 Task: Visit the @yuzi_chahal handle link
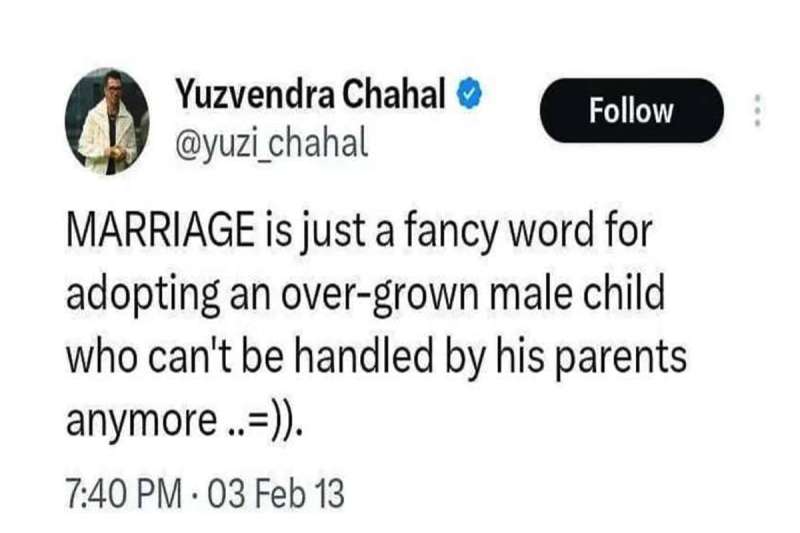(272, 144)
